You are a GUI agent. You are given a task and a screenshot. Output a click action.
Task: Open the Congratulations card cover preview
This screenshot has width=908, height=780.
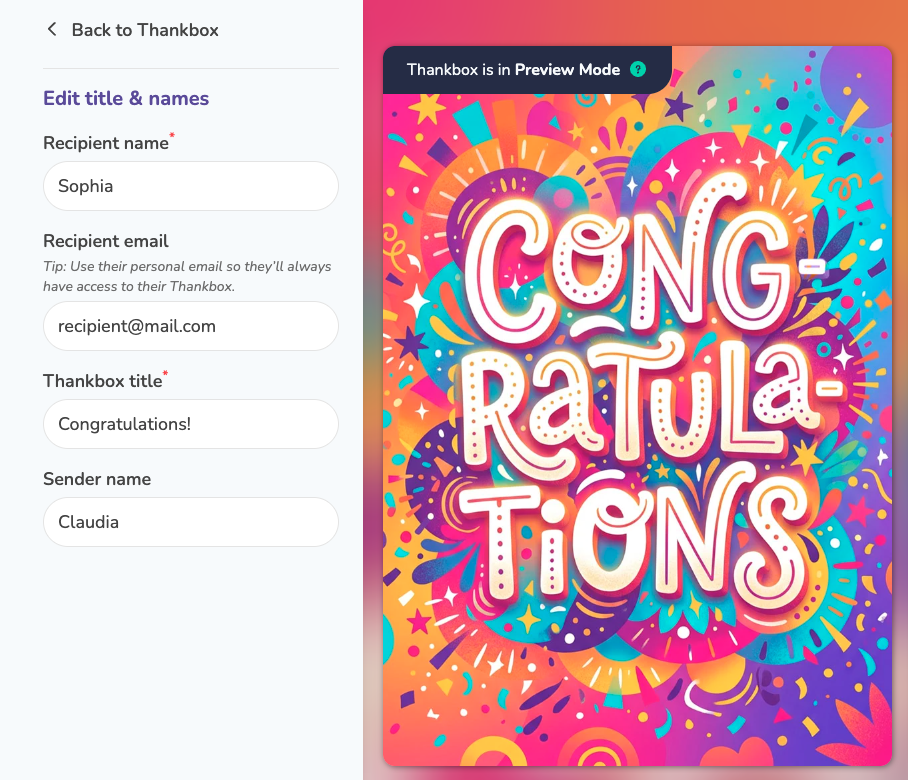[637, 406]
